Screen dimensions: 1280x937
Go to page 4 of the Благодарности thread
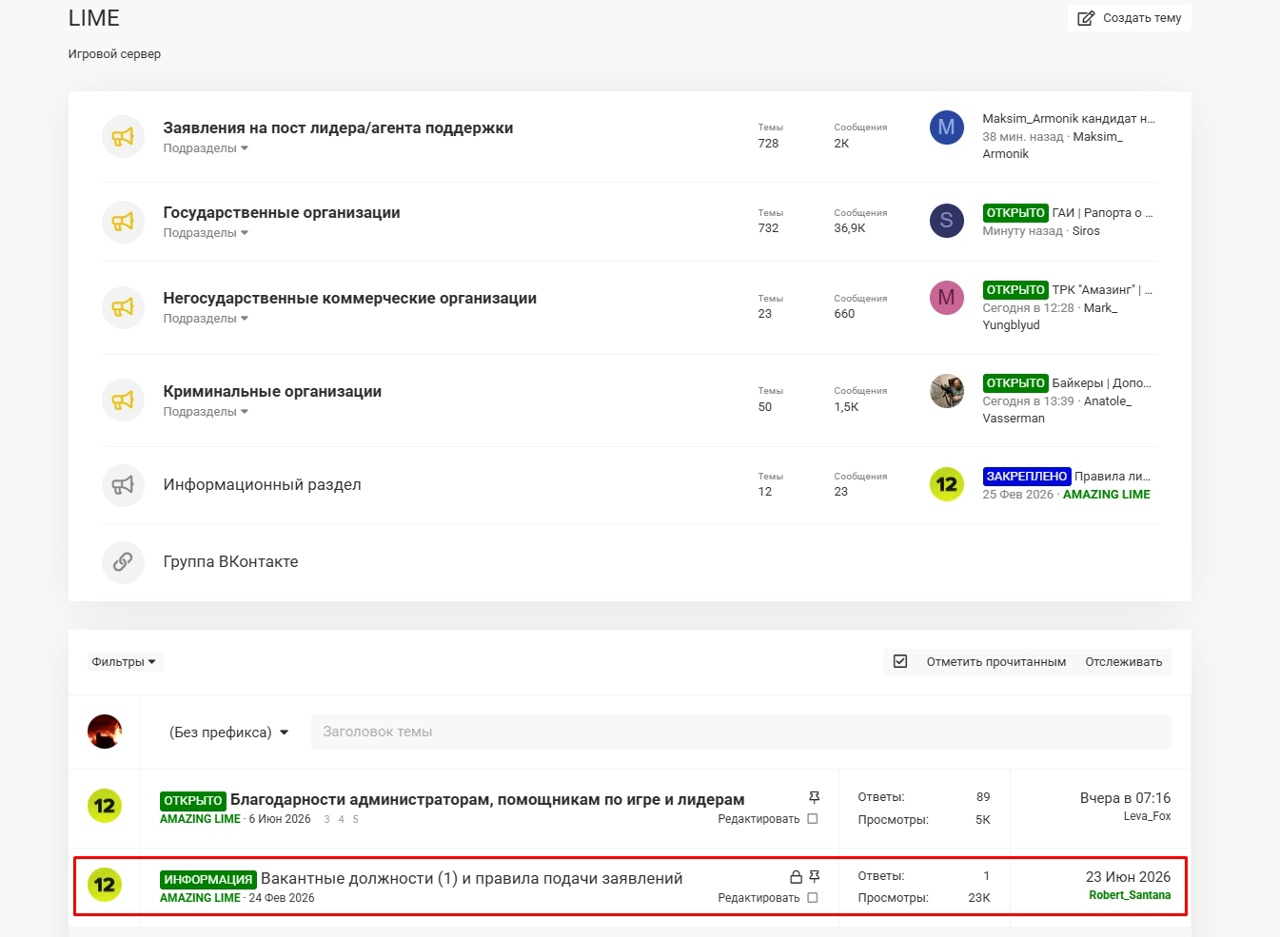coord(341,819)
